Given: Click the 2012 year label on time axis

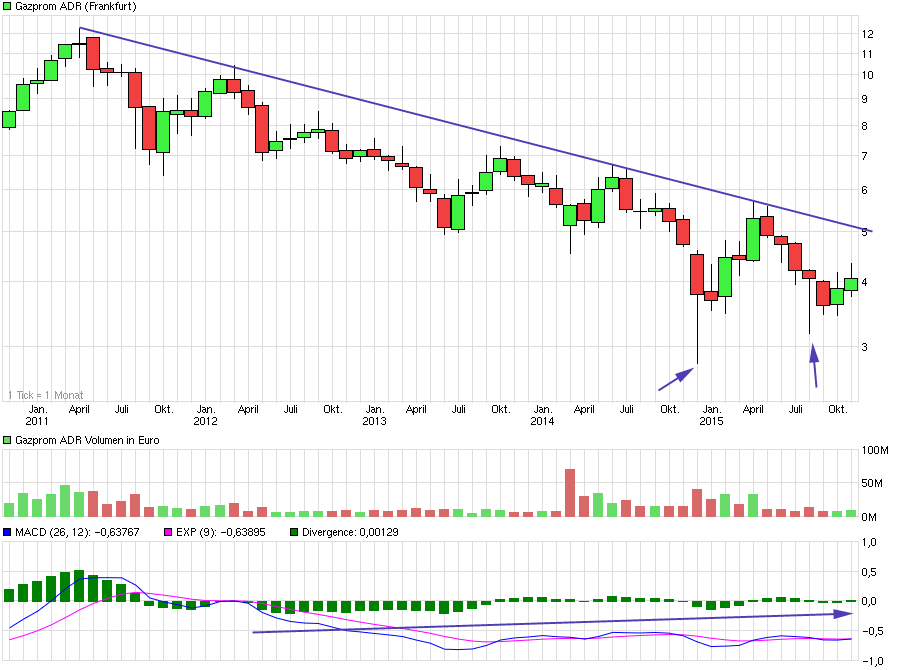Looking at the screenshot, I should coord(205,422).
